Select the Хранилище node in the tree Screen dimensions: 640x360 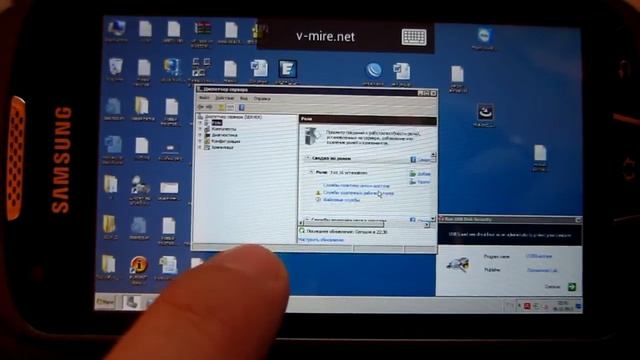tap(222, 147)
